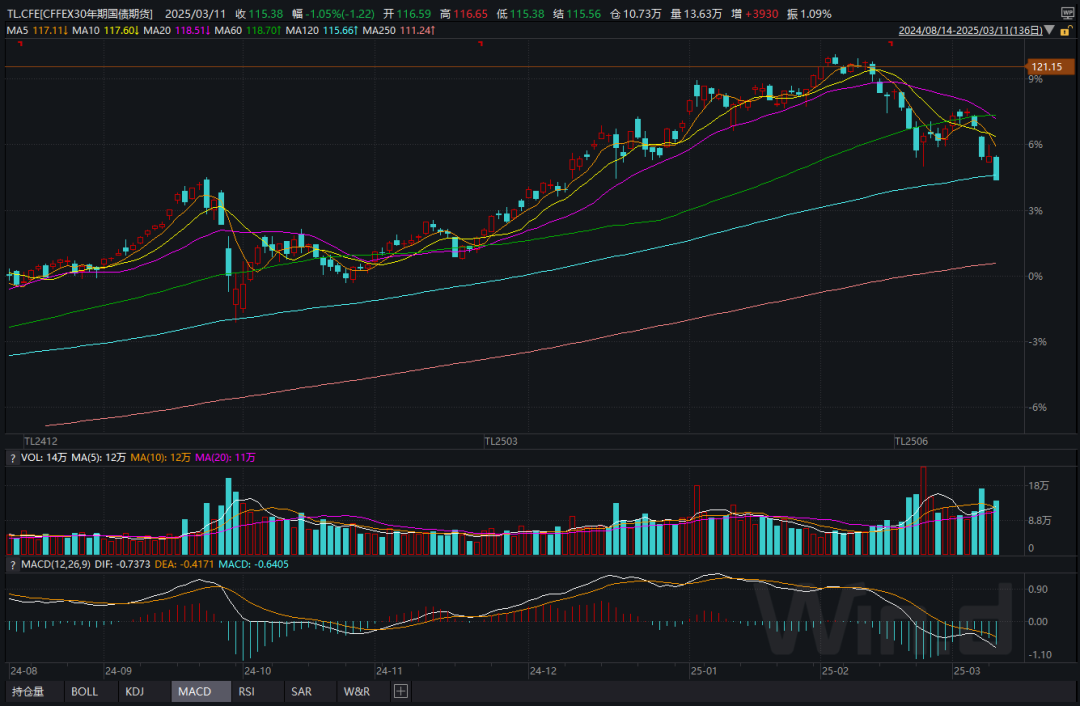Toggle the chart lock icon
1080x706 pixels.
pyautogui.click(x=1064, y=31)
